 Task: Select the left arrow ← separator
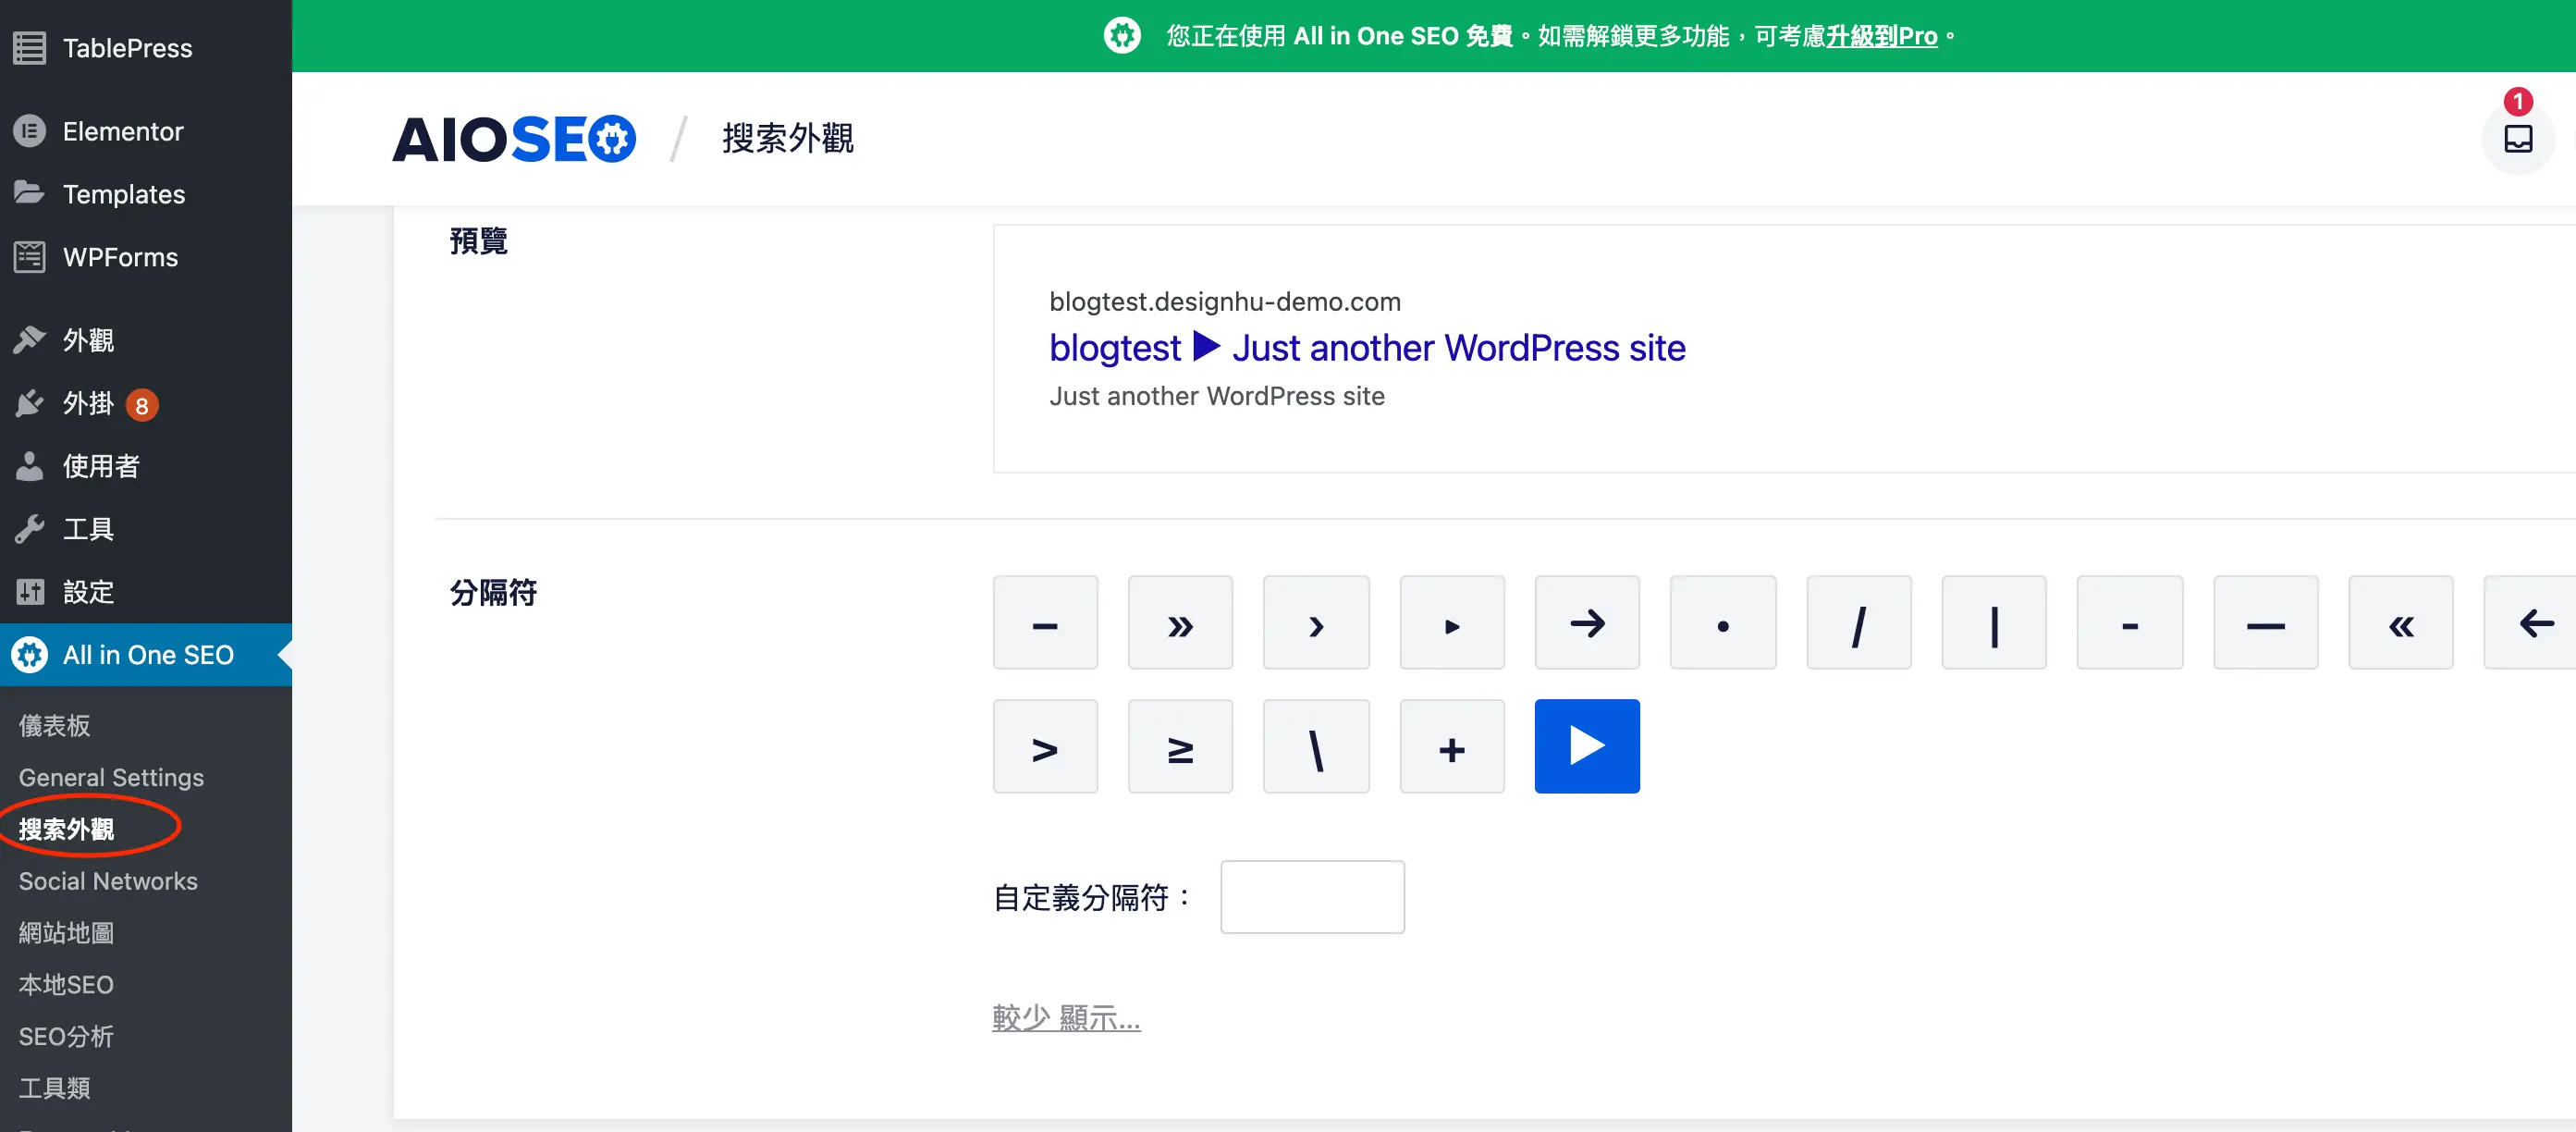pos(2531,622)
